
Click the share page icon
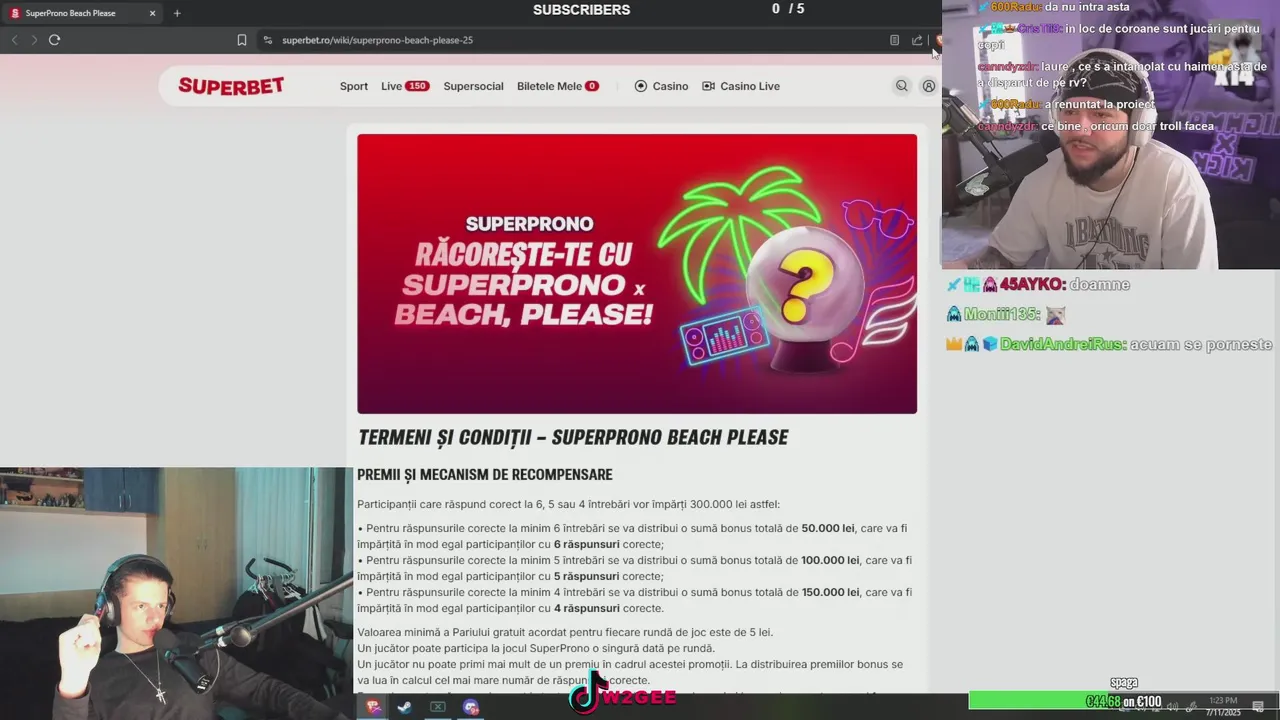[917, 40]
